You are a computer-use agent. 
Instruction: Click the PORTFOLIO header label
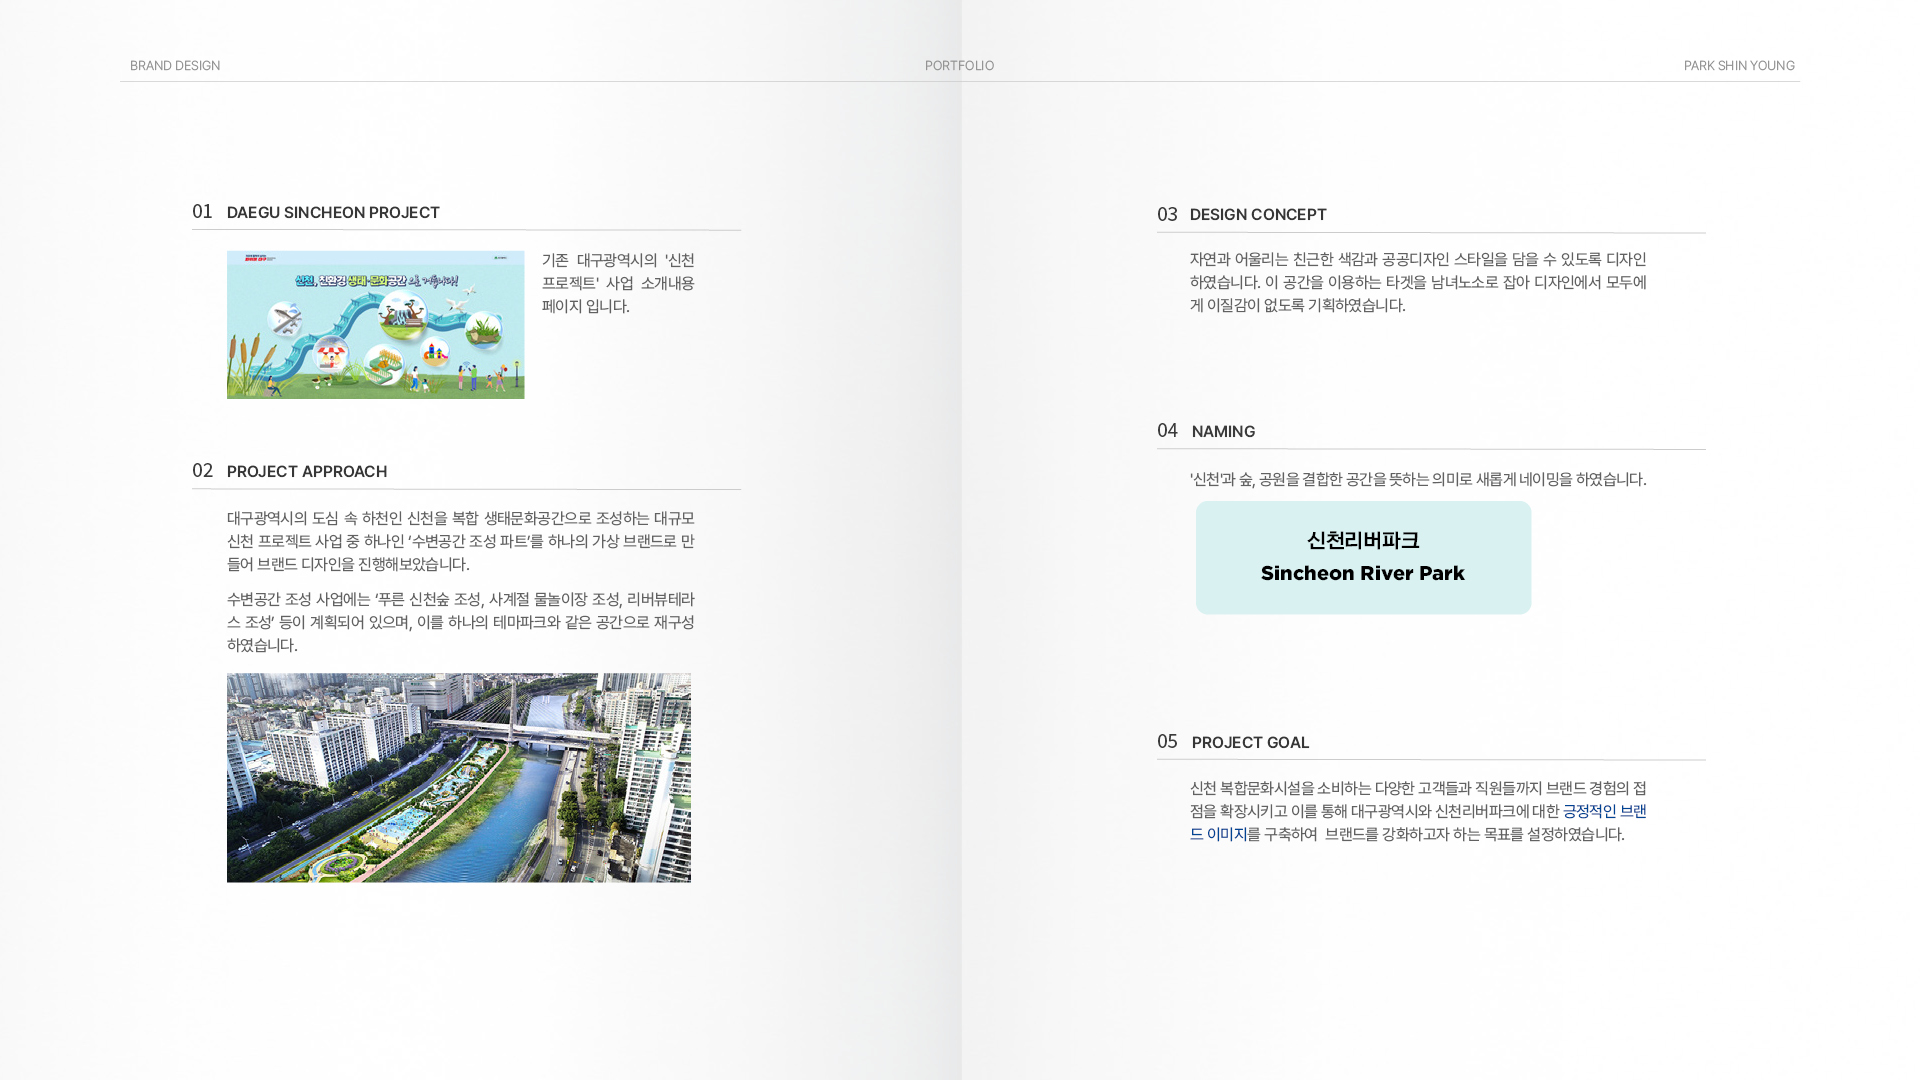coord(959,66)
